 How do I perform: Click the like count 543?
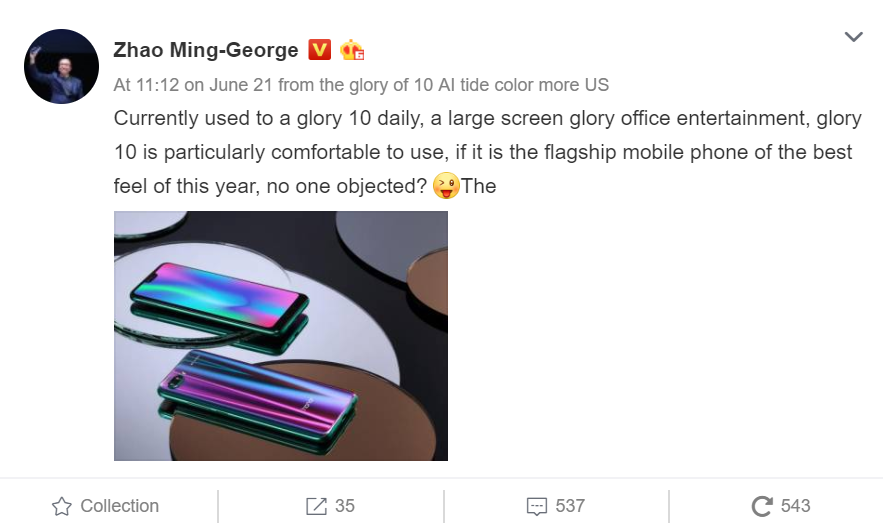pos(796,506)
